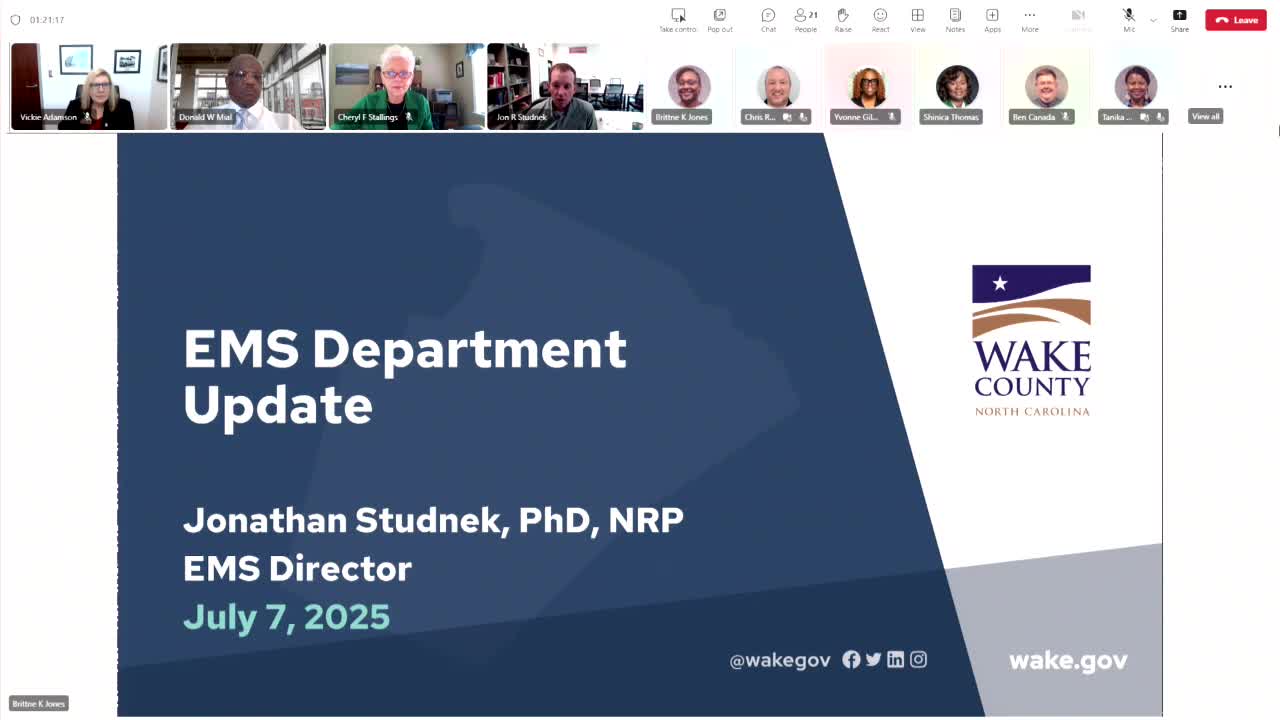Click View all participants button
The width and height of the screenshot is (1280, 720).
(x=1205, y=116)
